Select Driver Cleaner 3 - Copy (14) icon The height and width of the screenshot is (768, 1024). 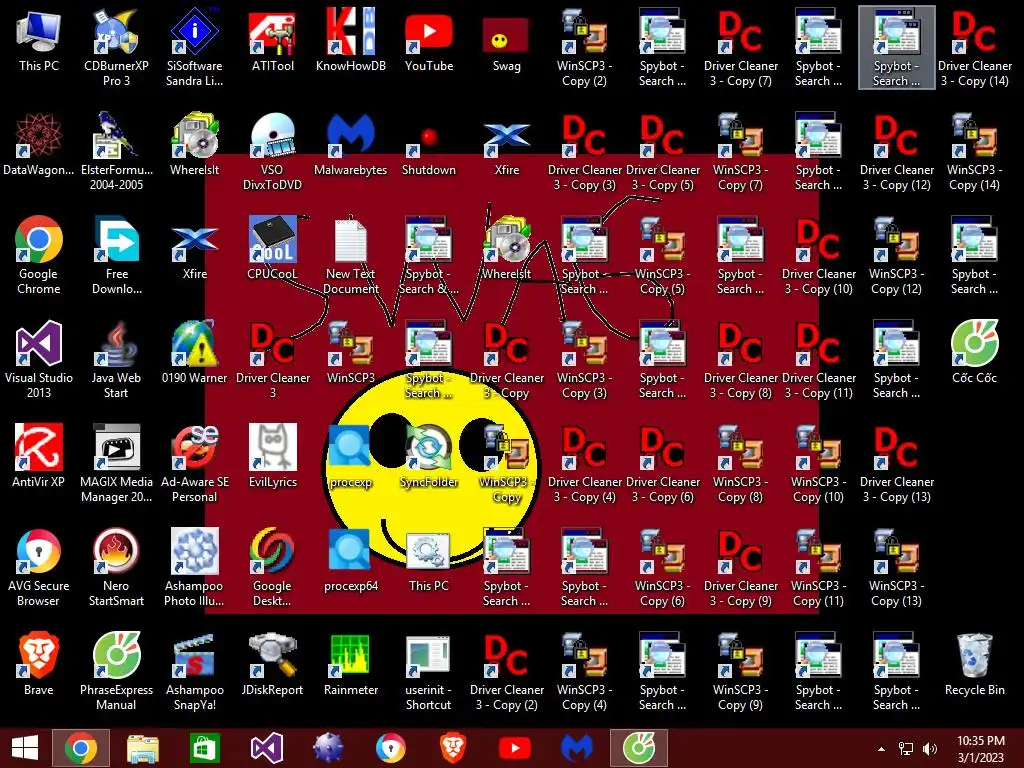tap(974, 47)
